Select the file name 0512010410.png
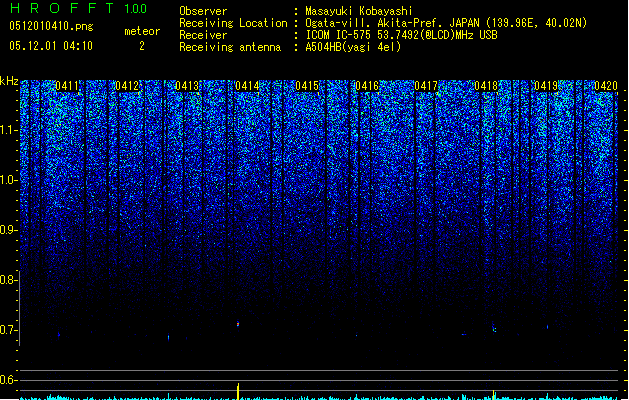The height and width of the screenshot is (400, 629). (x=51, y=27)
